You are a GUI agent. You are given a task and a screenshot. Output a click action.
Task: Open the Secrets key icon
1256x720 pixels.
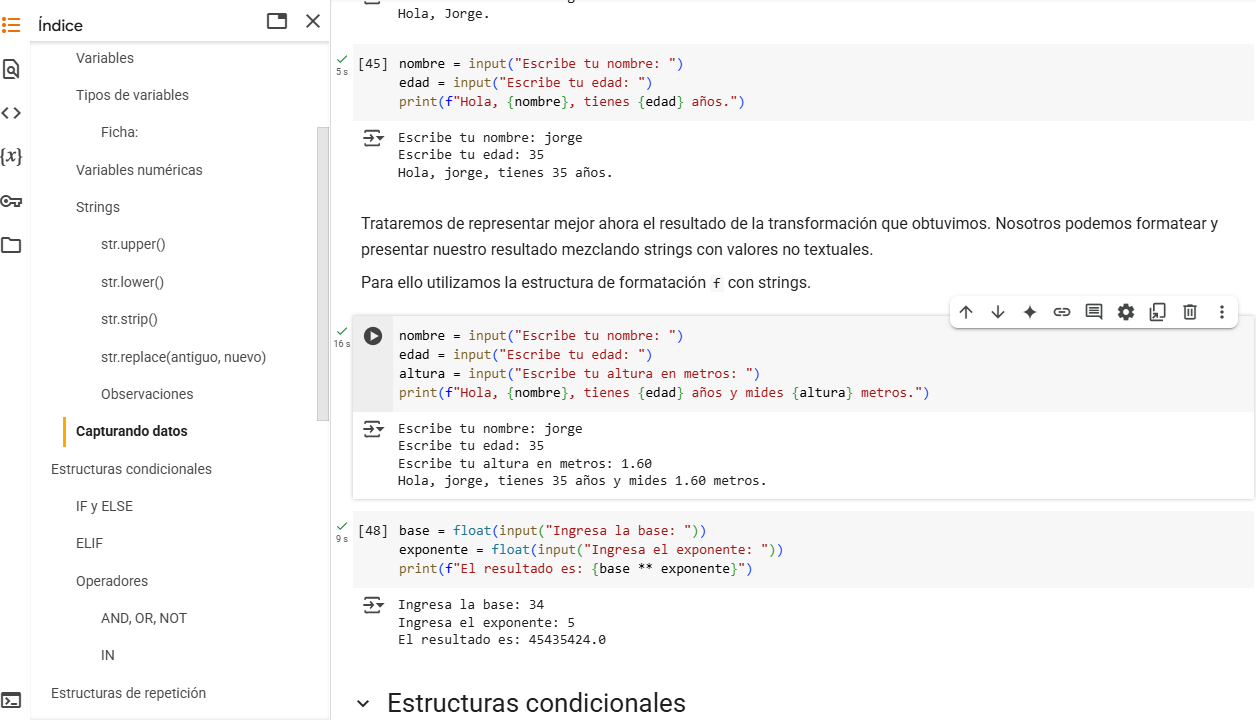[x=11, y=201]
